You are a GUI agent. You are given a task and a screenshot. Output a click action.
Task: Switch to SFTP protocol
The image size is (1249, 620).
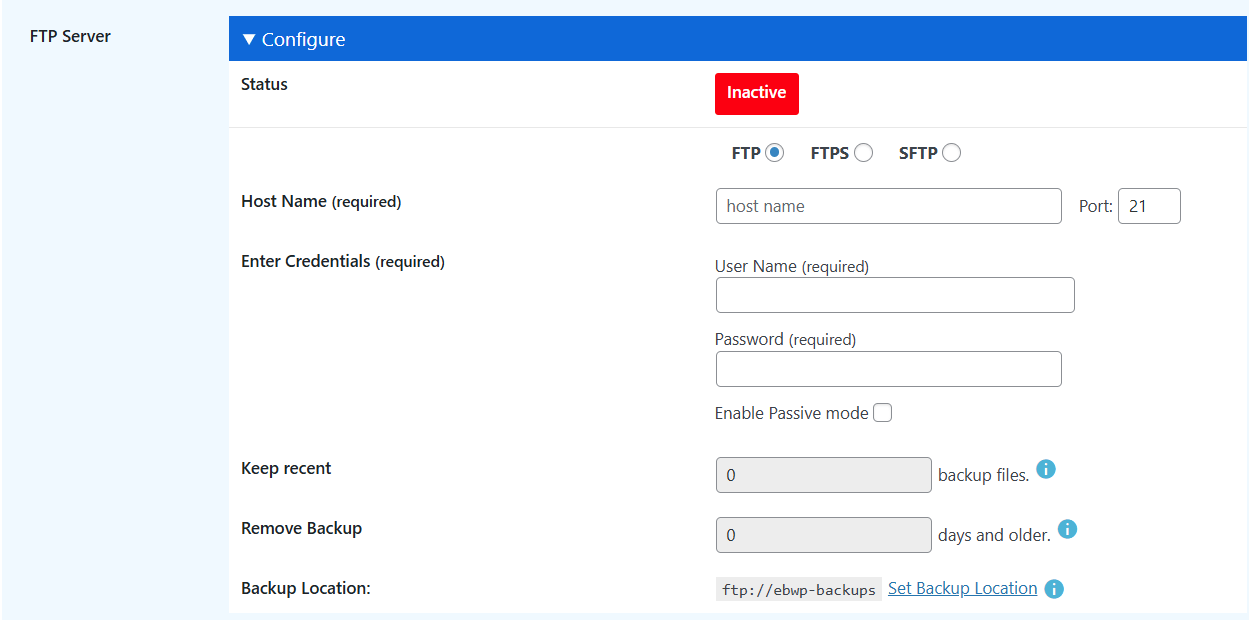click(x=950, y=152)
